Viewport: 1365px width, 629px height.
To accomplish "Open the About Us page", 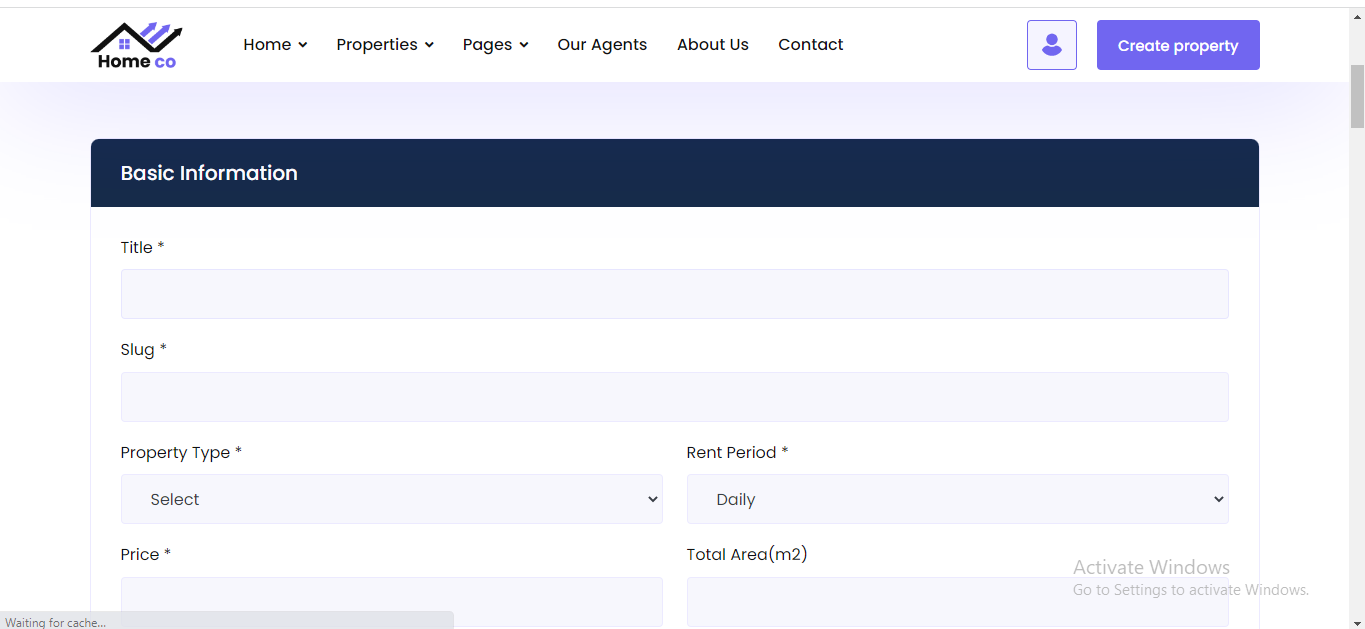I will 712,45.
